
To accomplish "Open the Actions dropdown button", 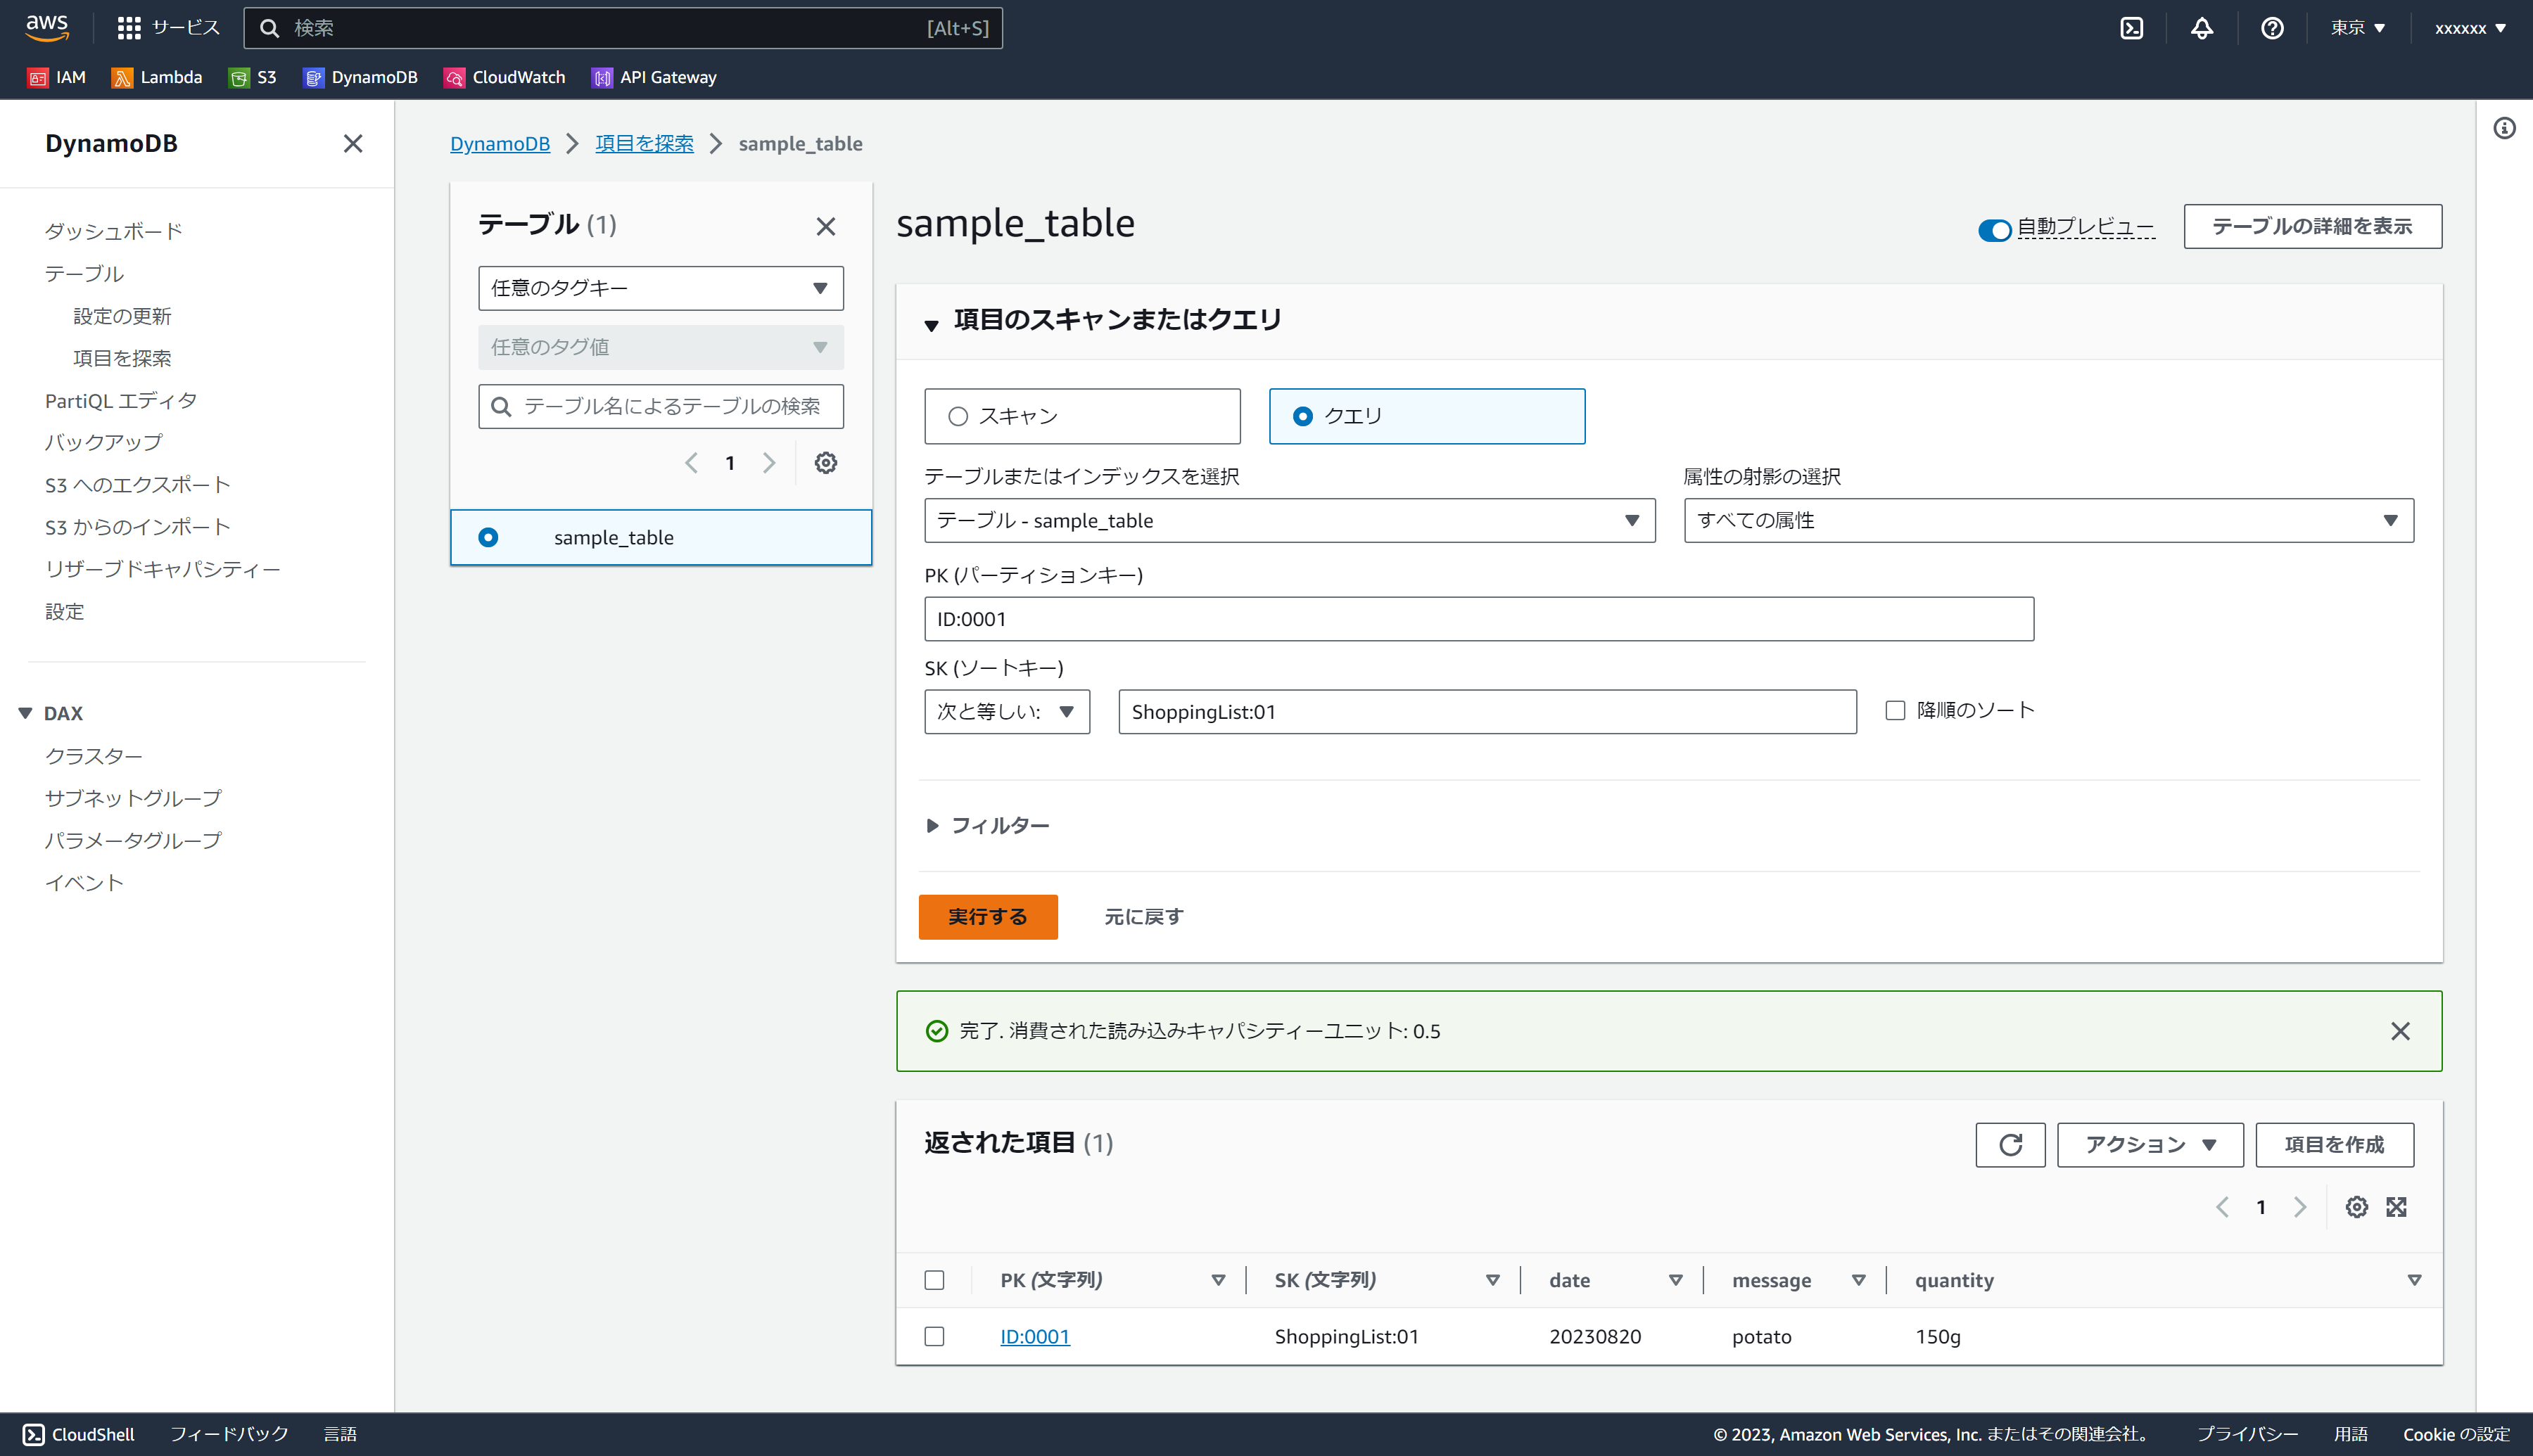I will pyautogui.click(x=2150, y=1145).
